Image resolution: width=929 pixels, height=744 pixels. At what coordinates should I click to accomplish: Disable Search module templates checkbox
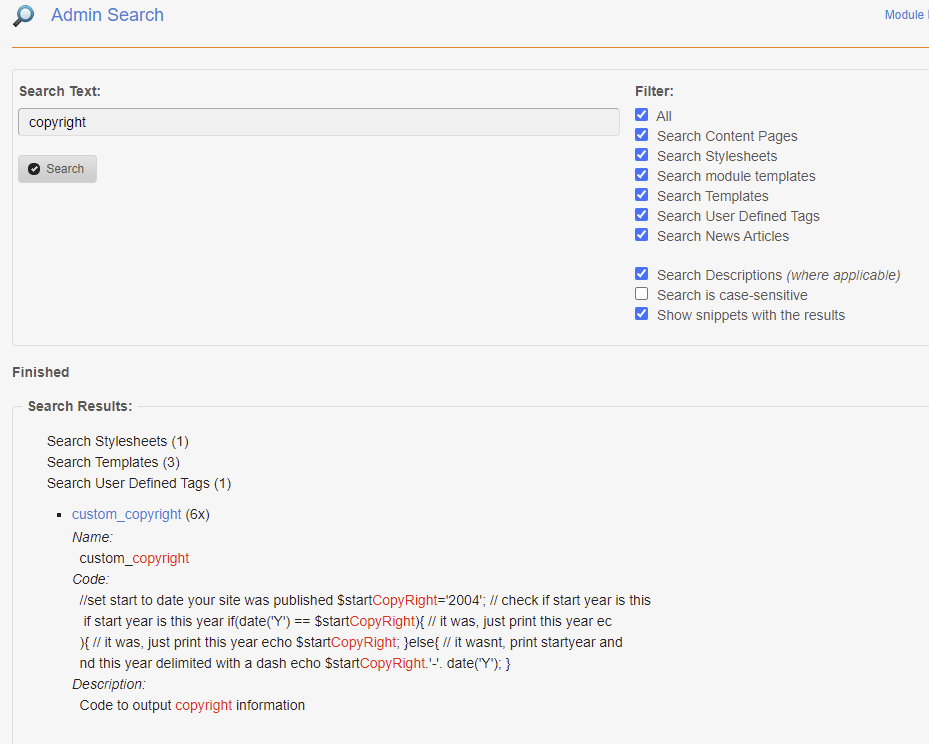tap(642, 175)
